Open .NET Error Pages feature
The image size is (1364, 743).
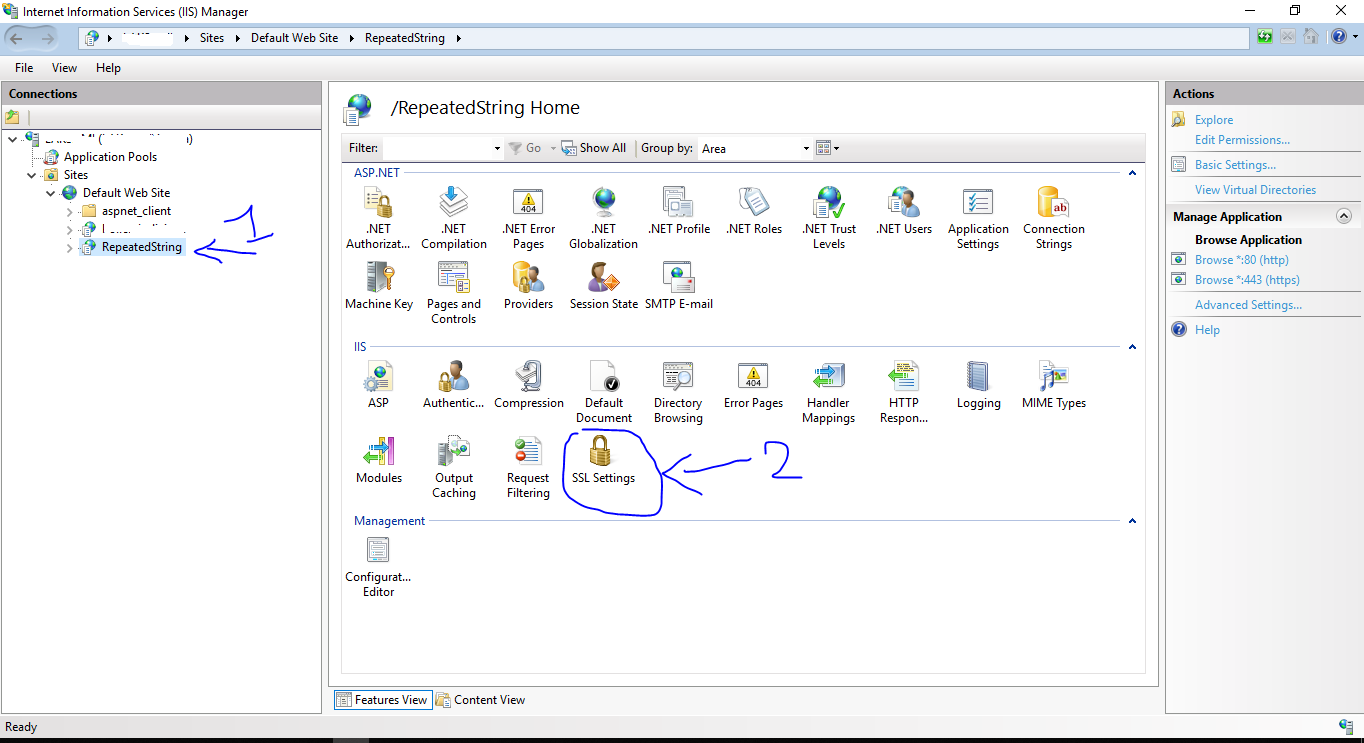pos(529,218)
